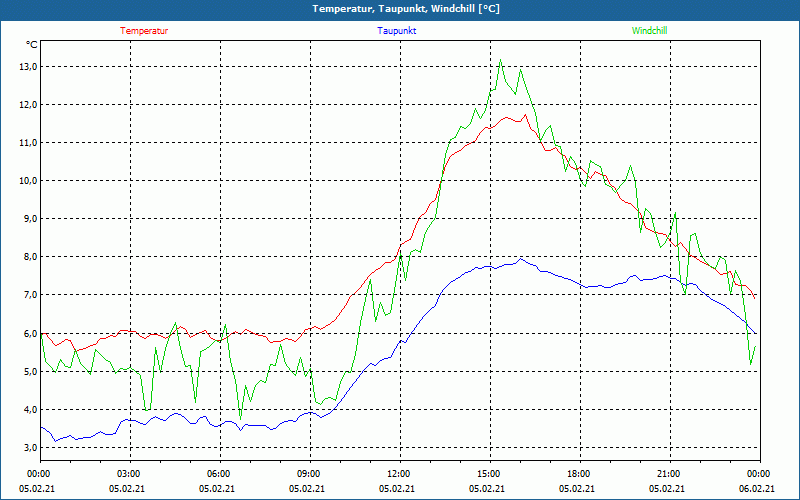
Task: Pick the 12:00 time marker on the x-axis
Action: coord(398,474)
